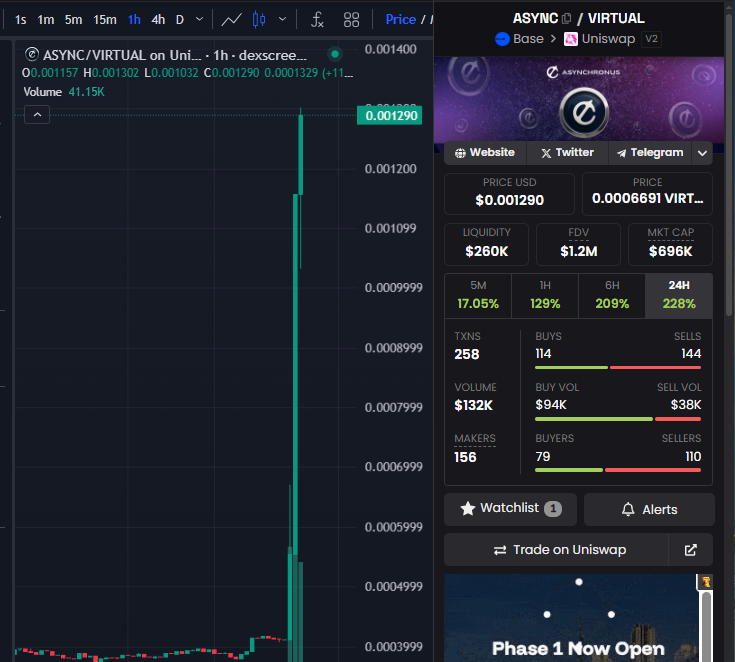Screen dimensions: 735x662
Task: Open the indicators fx icon
Action: [317, 20]
